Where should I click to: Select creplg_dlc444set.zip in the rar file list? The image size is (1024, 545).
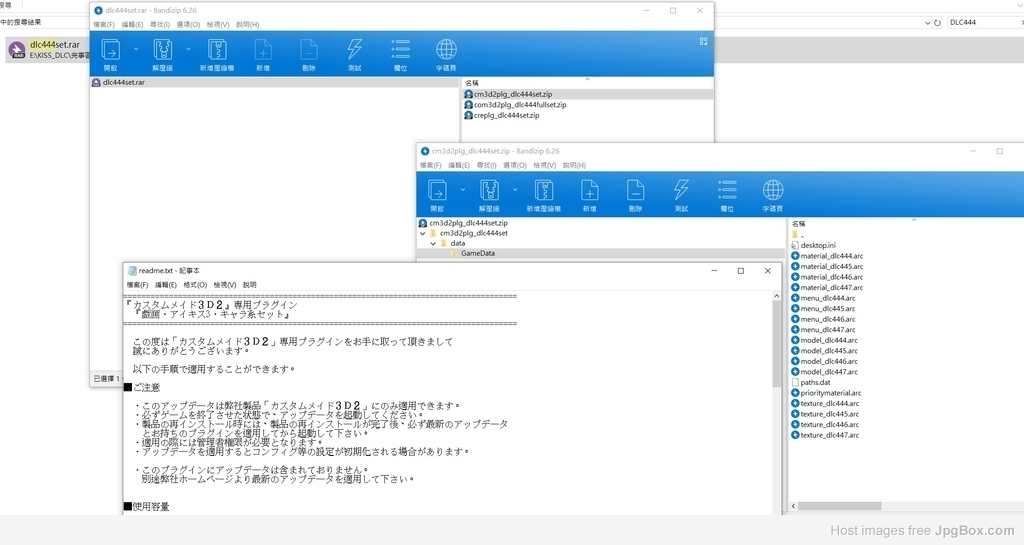pos(502,116)
